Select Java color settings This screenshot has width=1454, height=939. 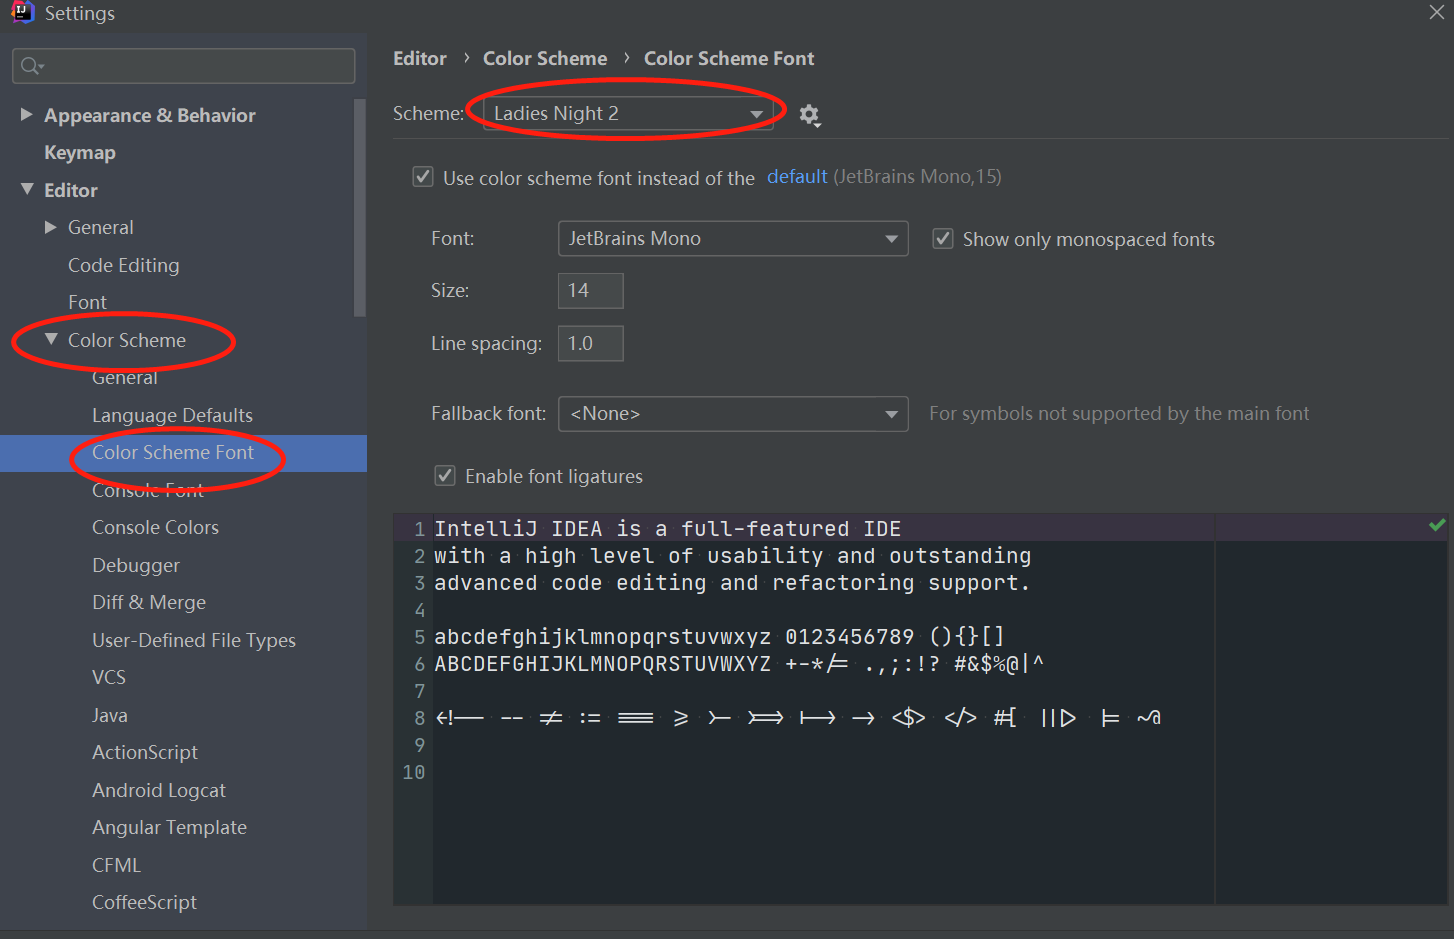110,715
